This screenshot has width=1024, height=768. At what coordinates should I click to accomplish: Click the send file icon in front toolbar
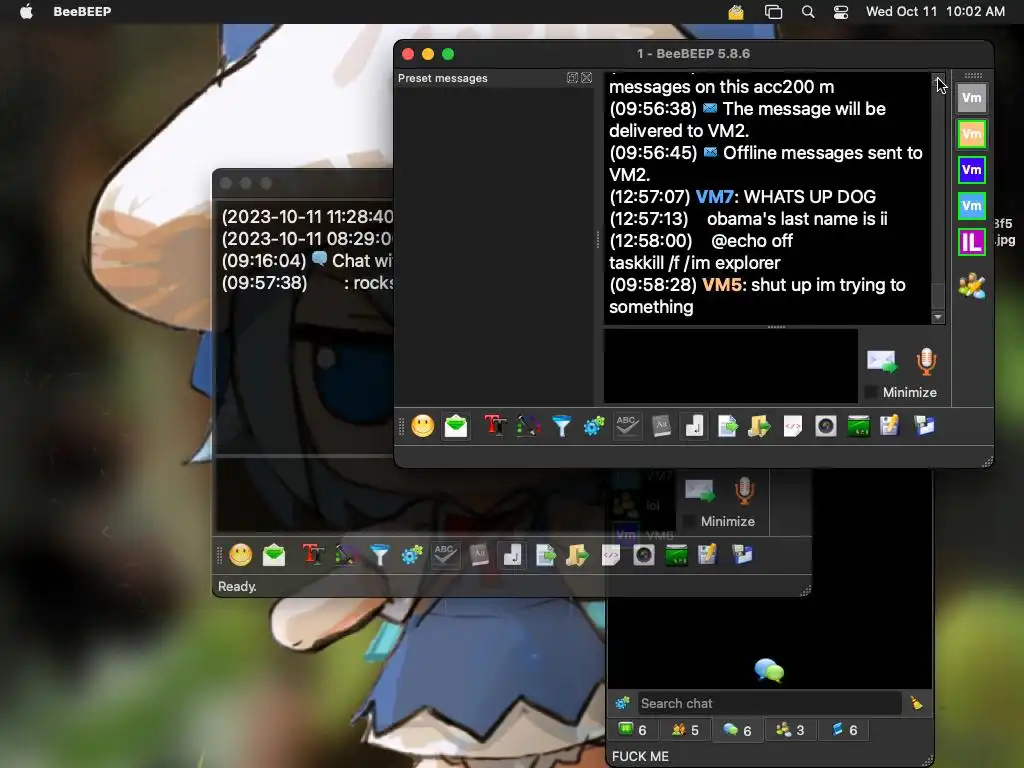727,426
